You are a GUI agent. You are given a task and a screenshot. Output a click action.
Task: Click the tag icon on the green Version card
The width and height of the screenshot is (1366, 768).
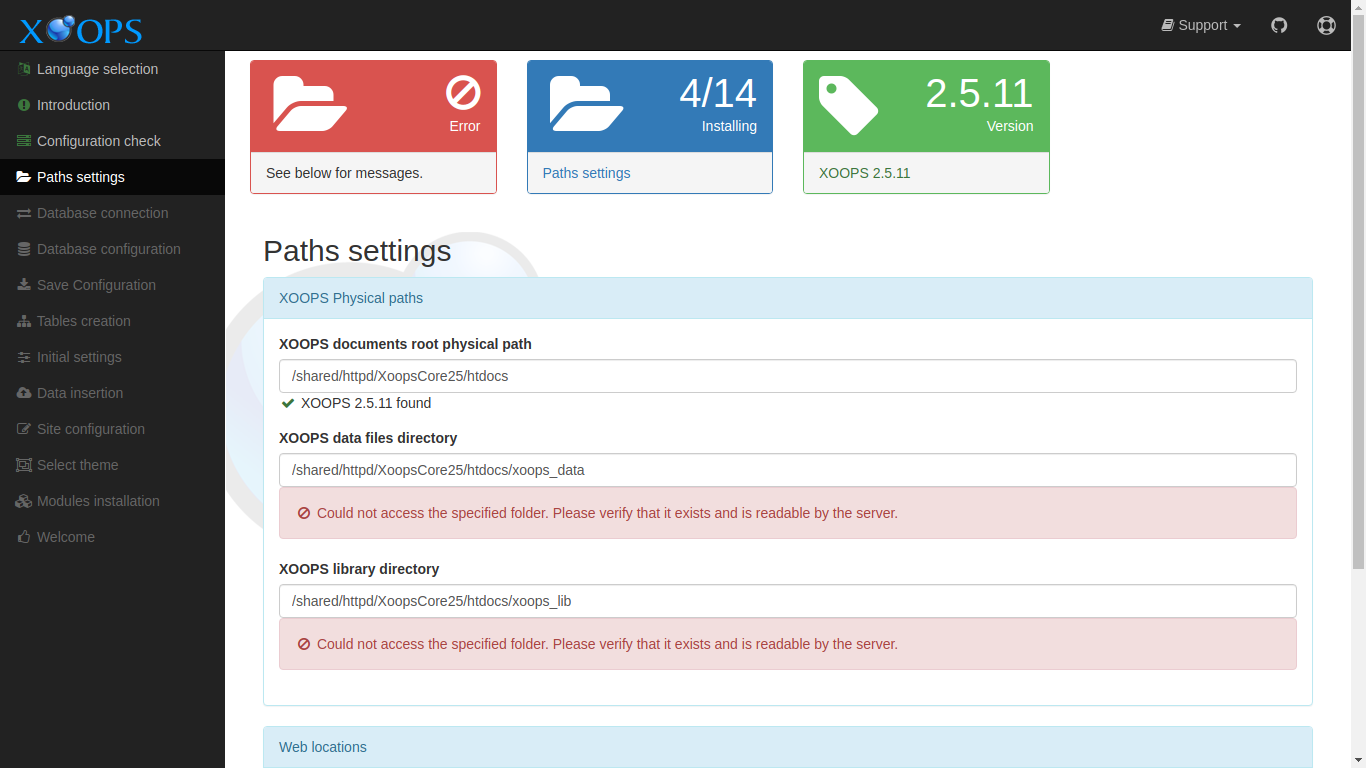(x=848, y=100)
